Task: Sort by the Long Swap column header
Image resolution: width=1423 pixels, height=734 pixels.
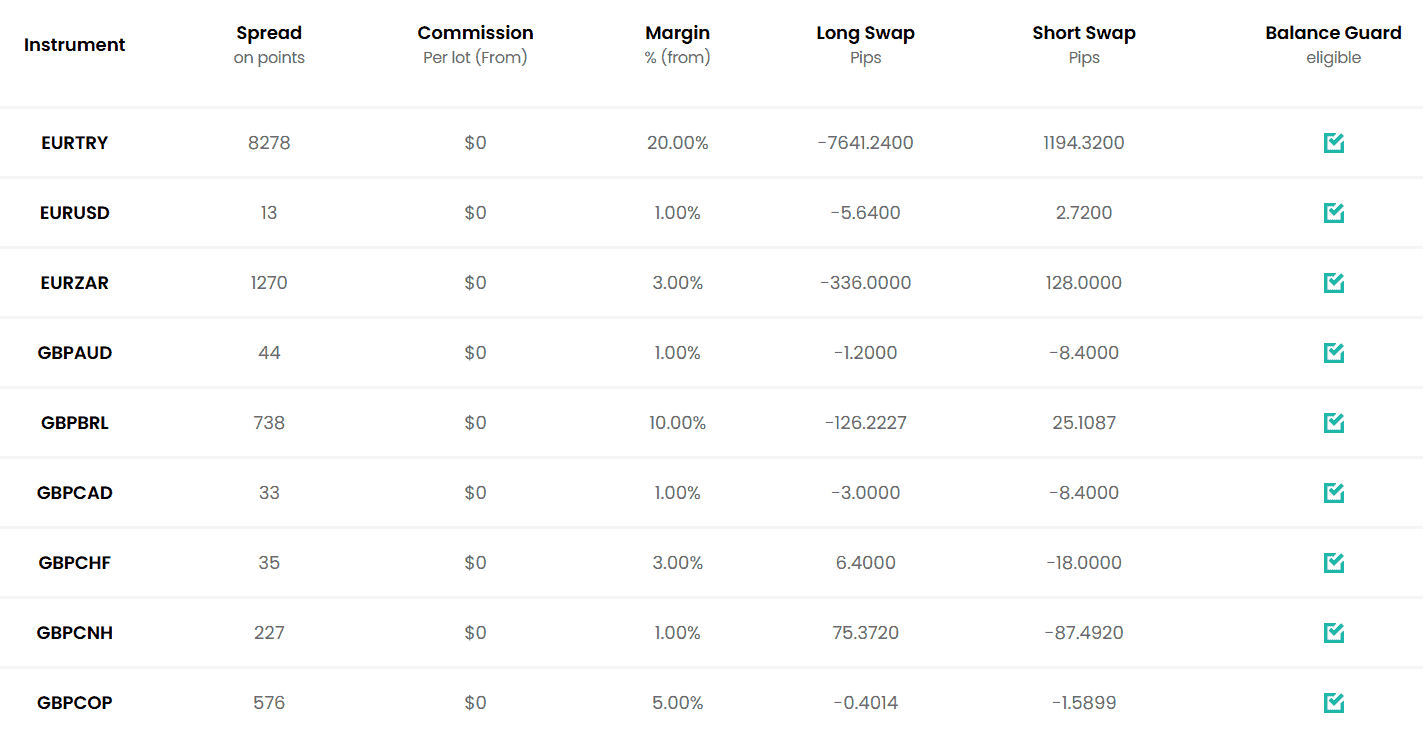Action: [865, 32]
